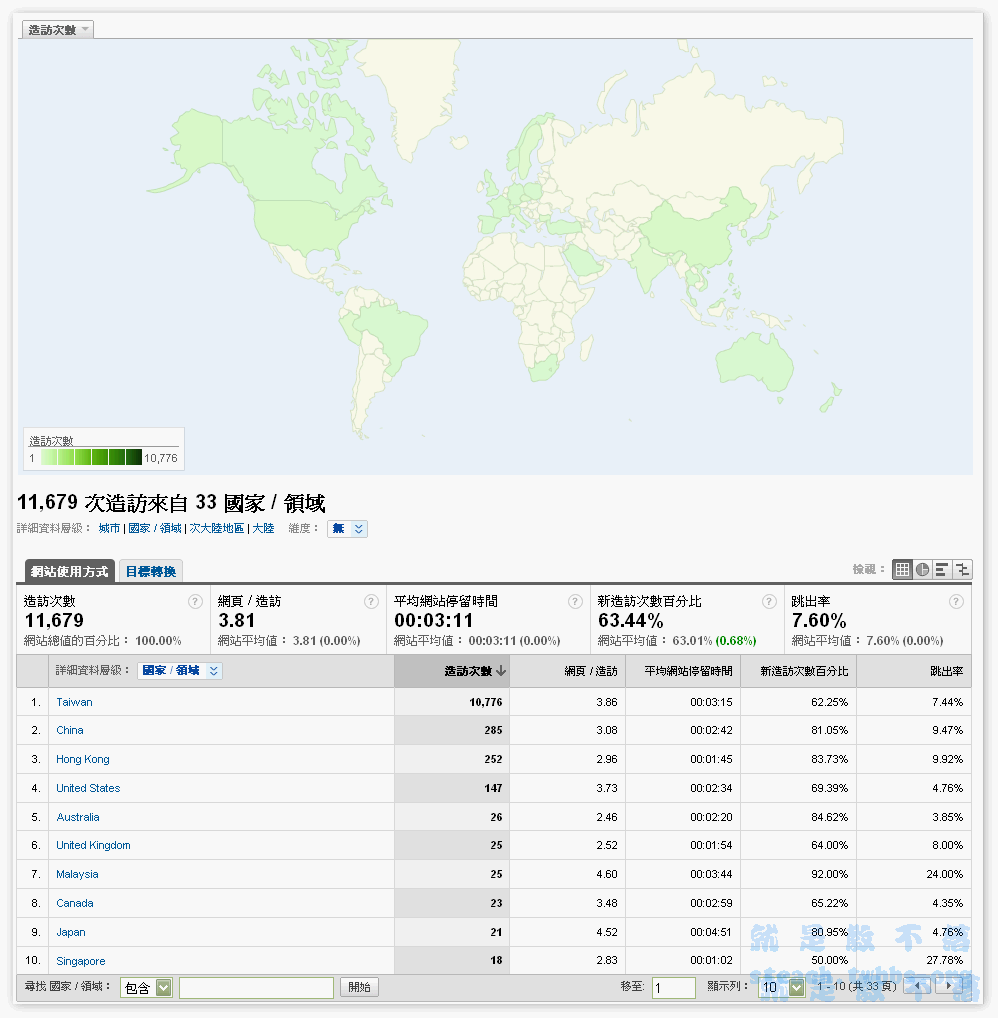Switch to the 目標轉換 tab
Viewport: 998px width, 1018px height.
pos(151,571)
